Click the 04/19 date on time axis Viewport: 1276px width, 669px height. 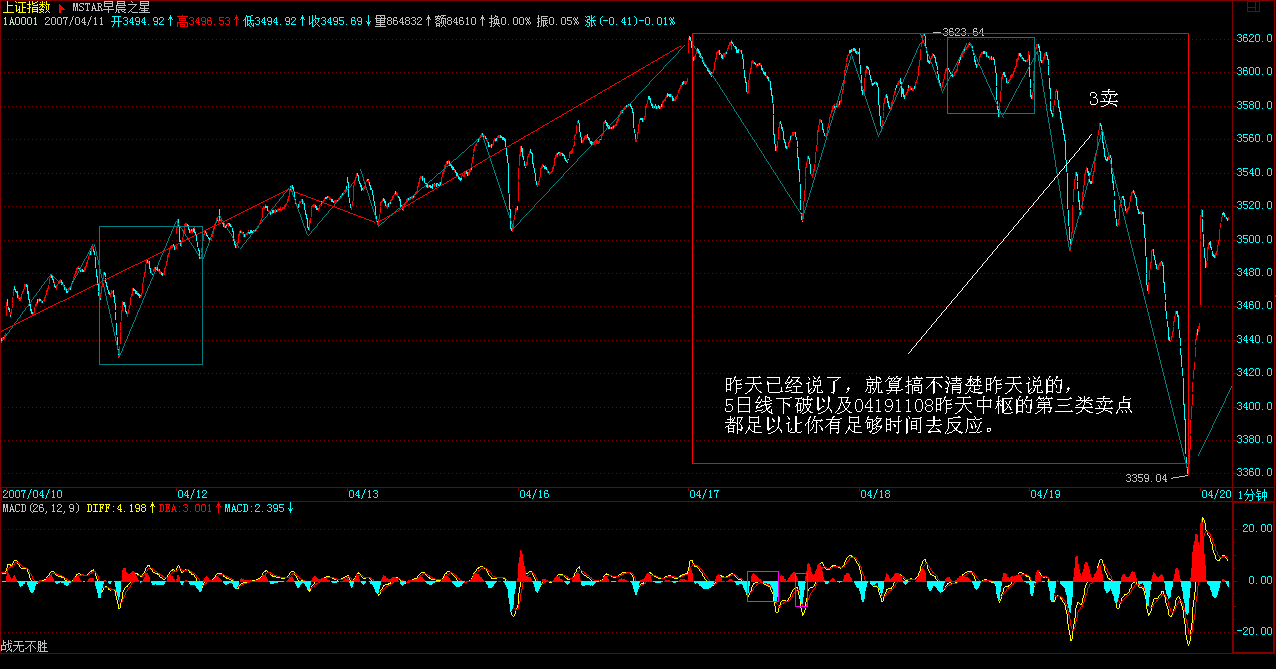click(1045, 495)
